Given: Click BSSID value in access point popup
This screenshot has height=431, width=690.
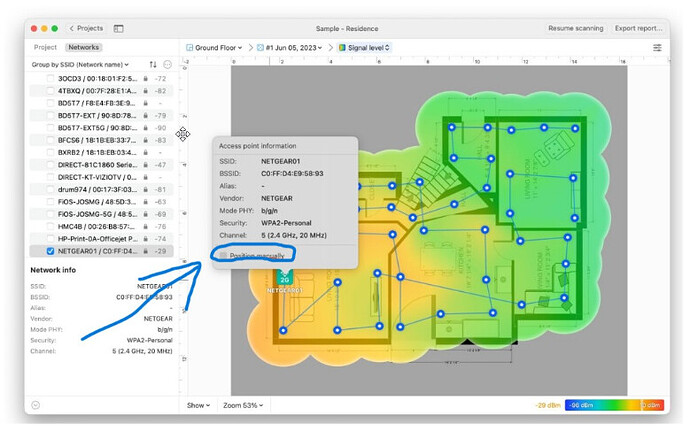Looking at the screenshot, I should [x=292, y=173].
